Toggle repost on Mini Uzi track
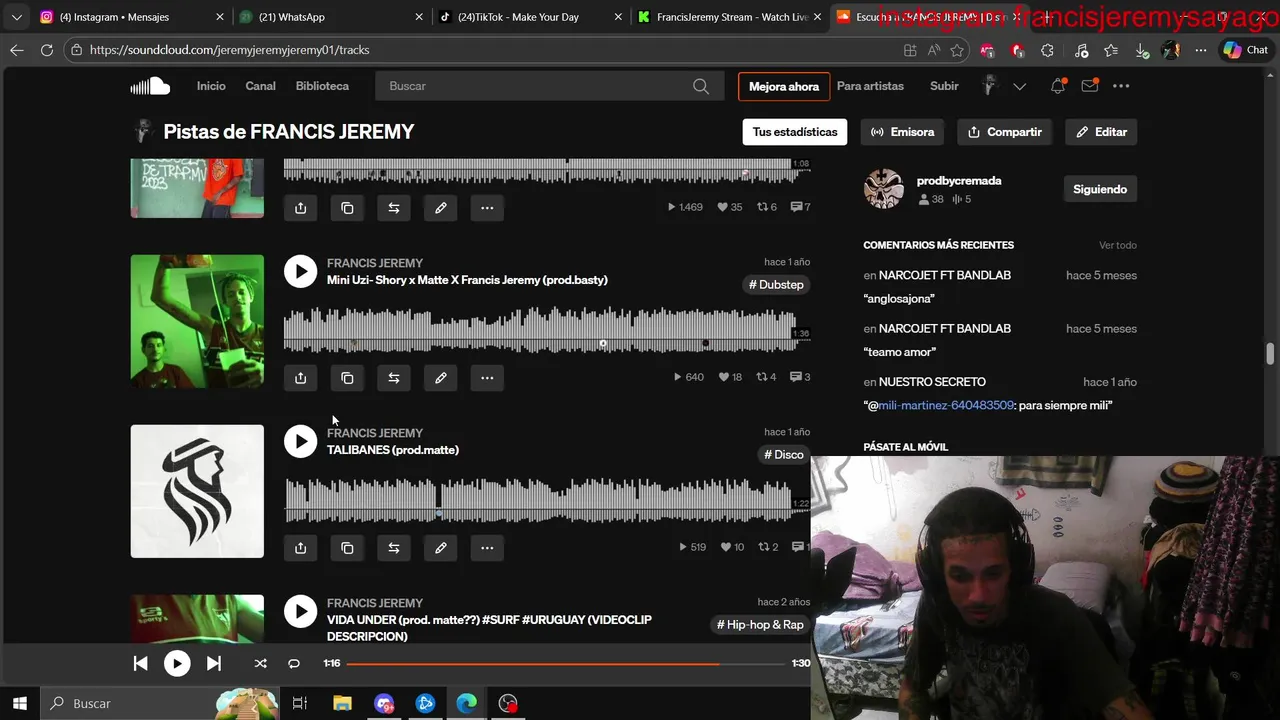 394,378
